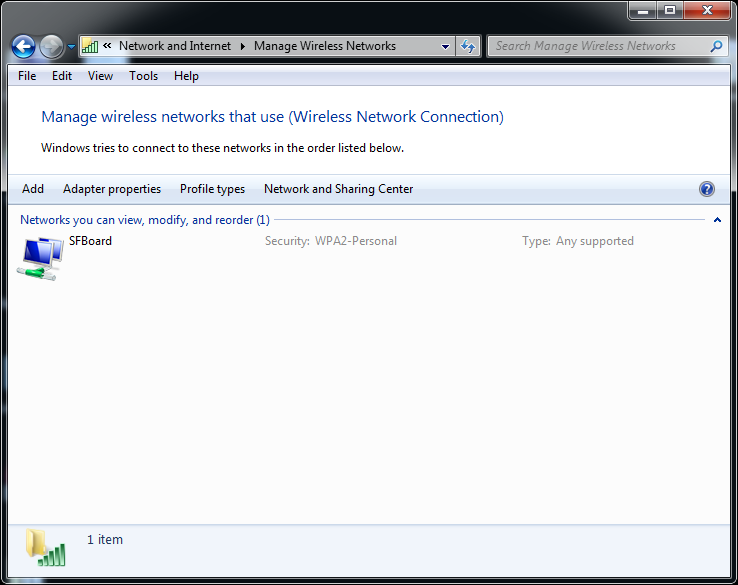Click Adapter properties in the toolbar

pos(112,189)
